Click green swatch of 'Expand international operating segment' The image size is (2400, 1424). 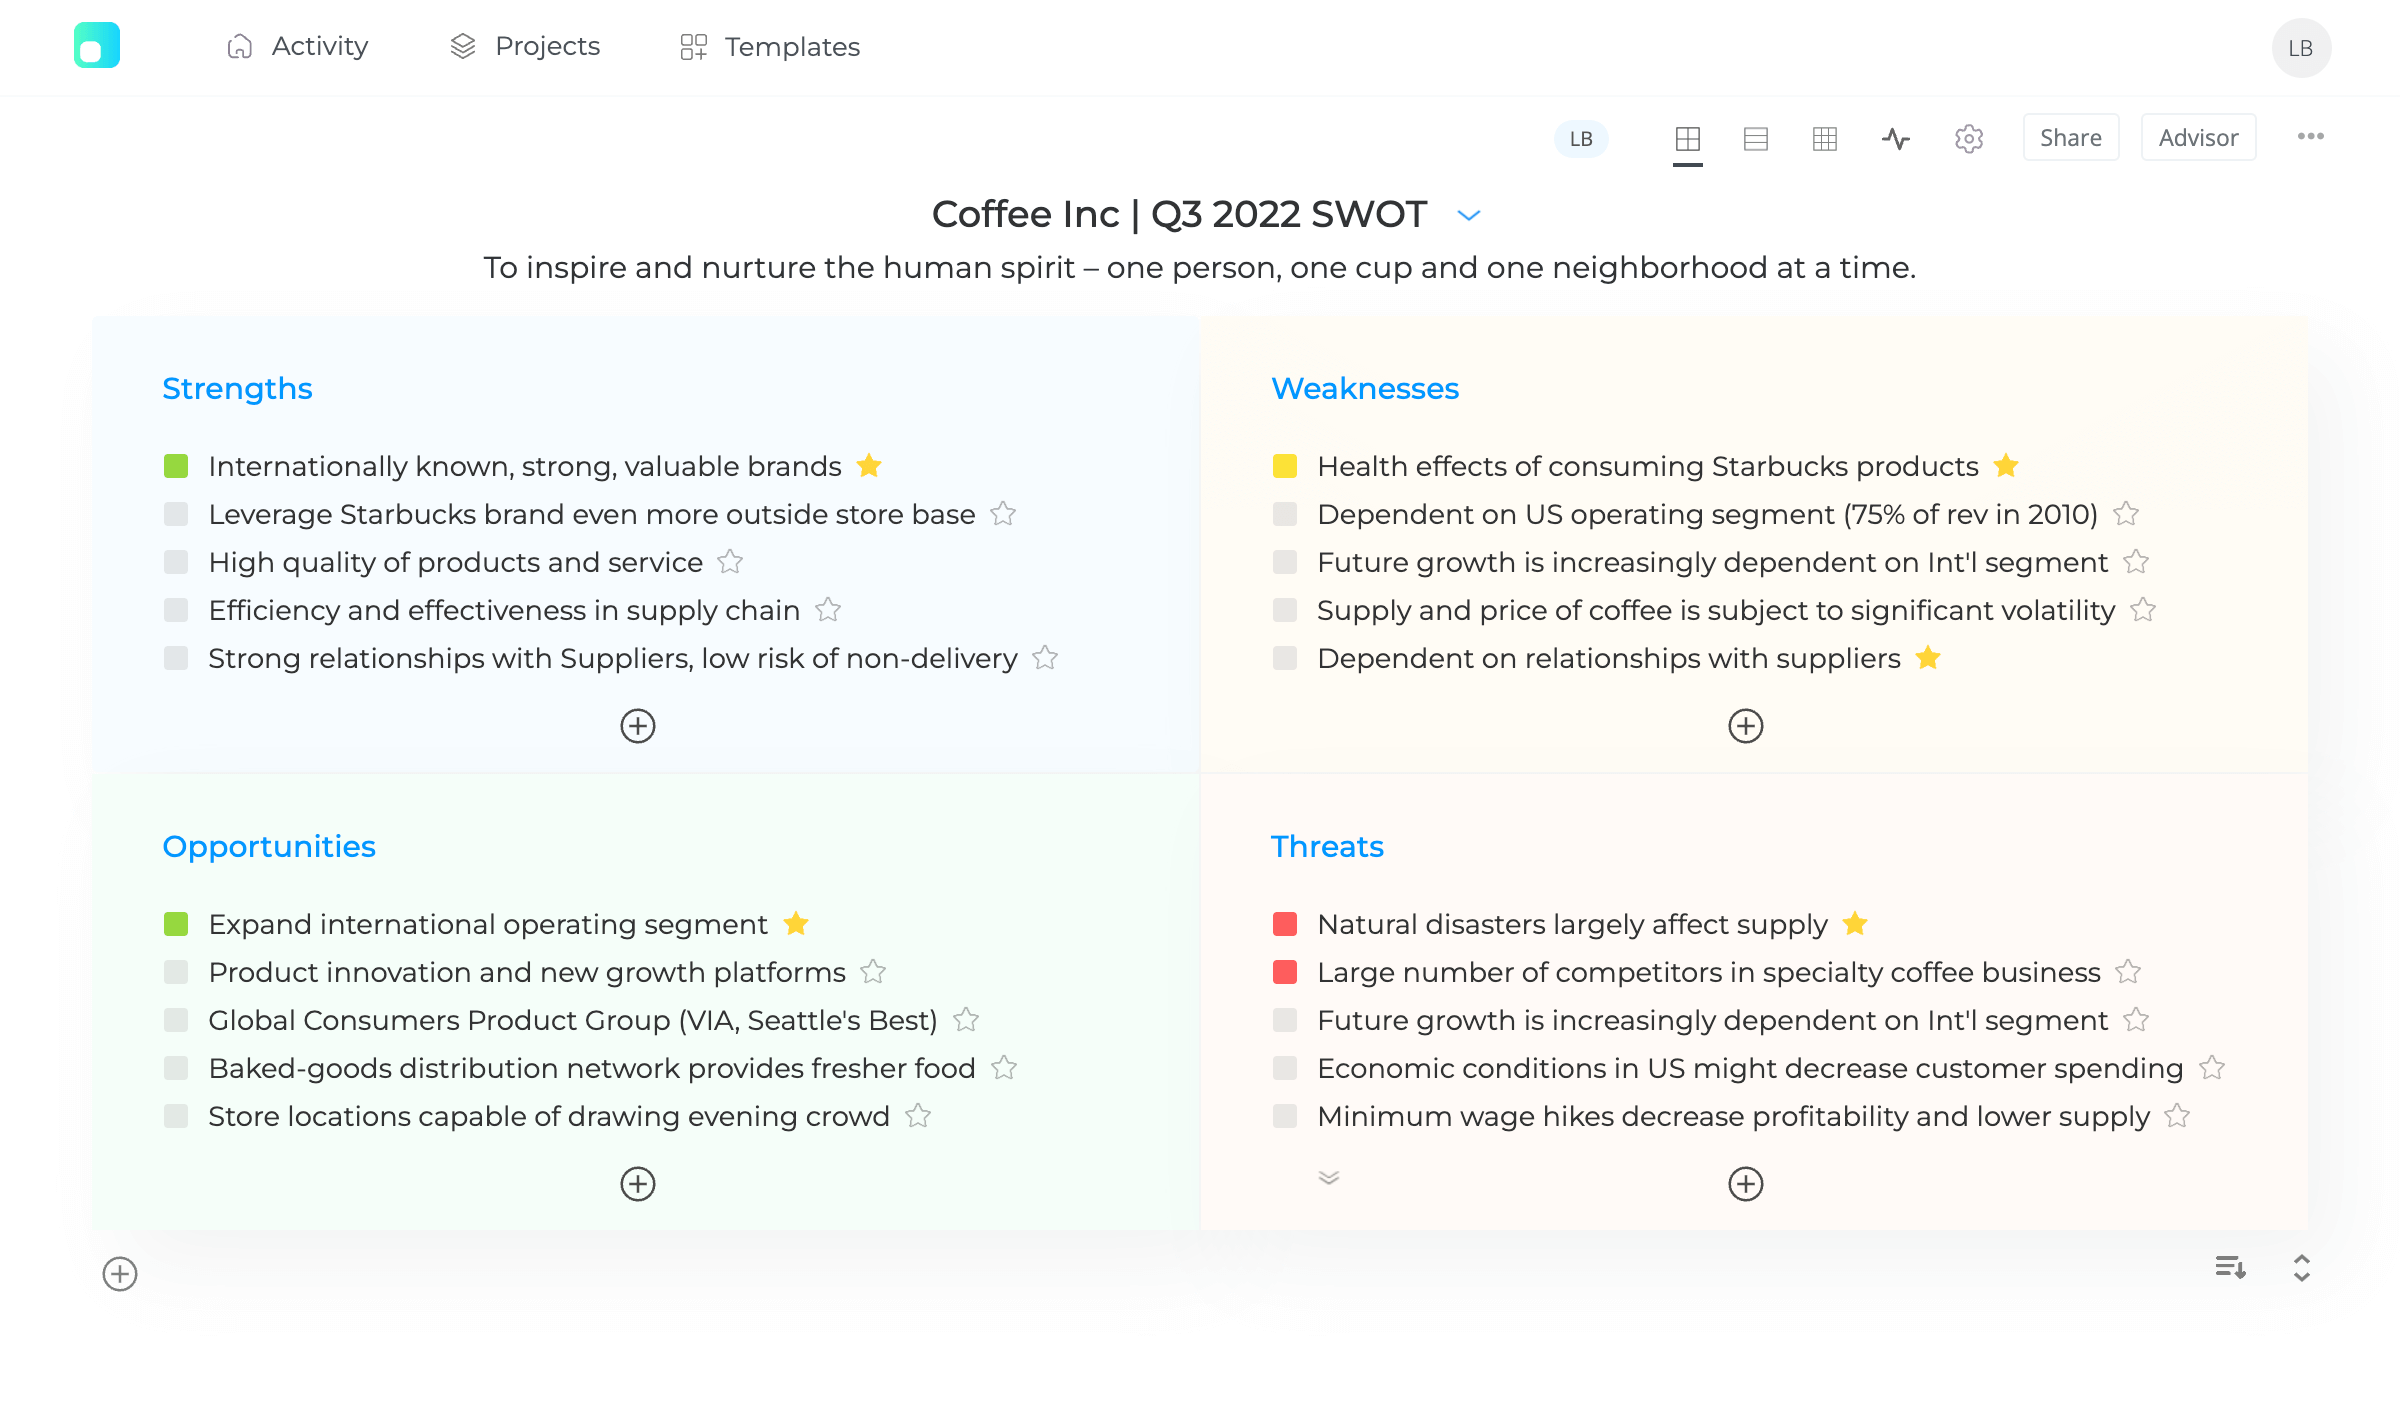click(176, 924)
